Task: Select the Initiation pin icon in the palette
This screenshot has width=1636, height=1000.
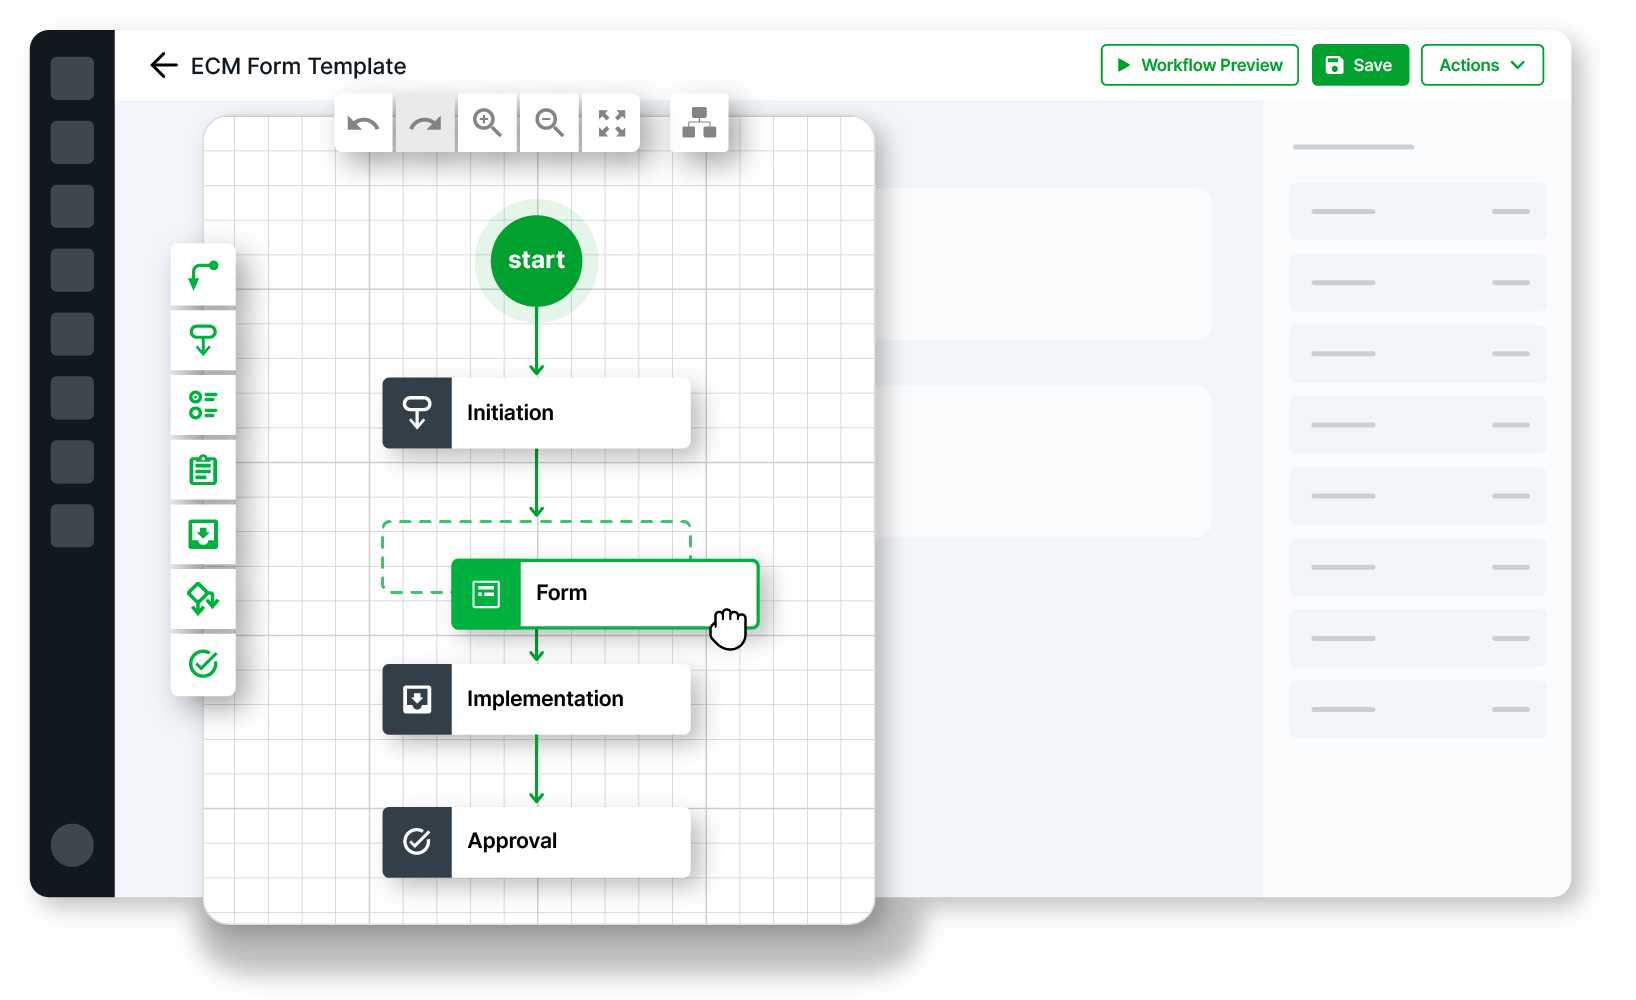Action: tap(203, 339)
